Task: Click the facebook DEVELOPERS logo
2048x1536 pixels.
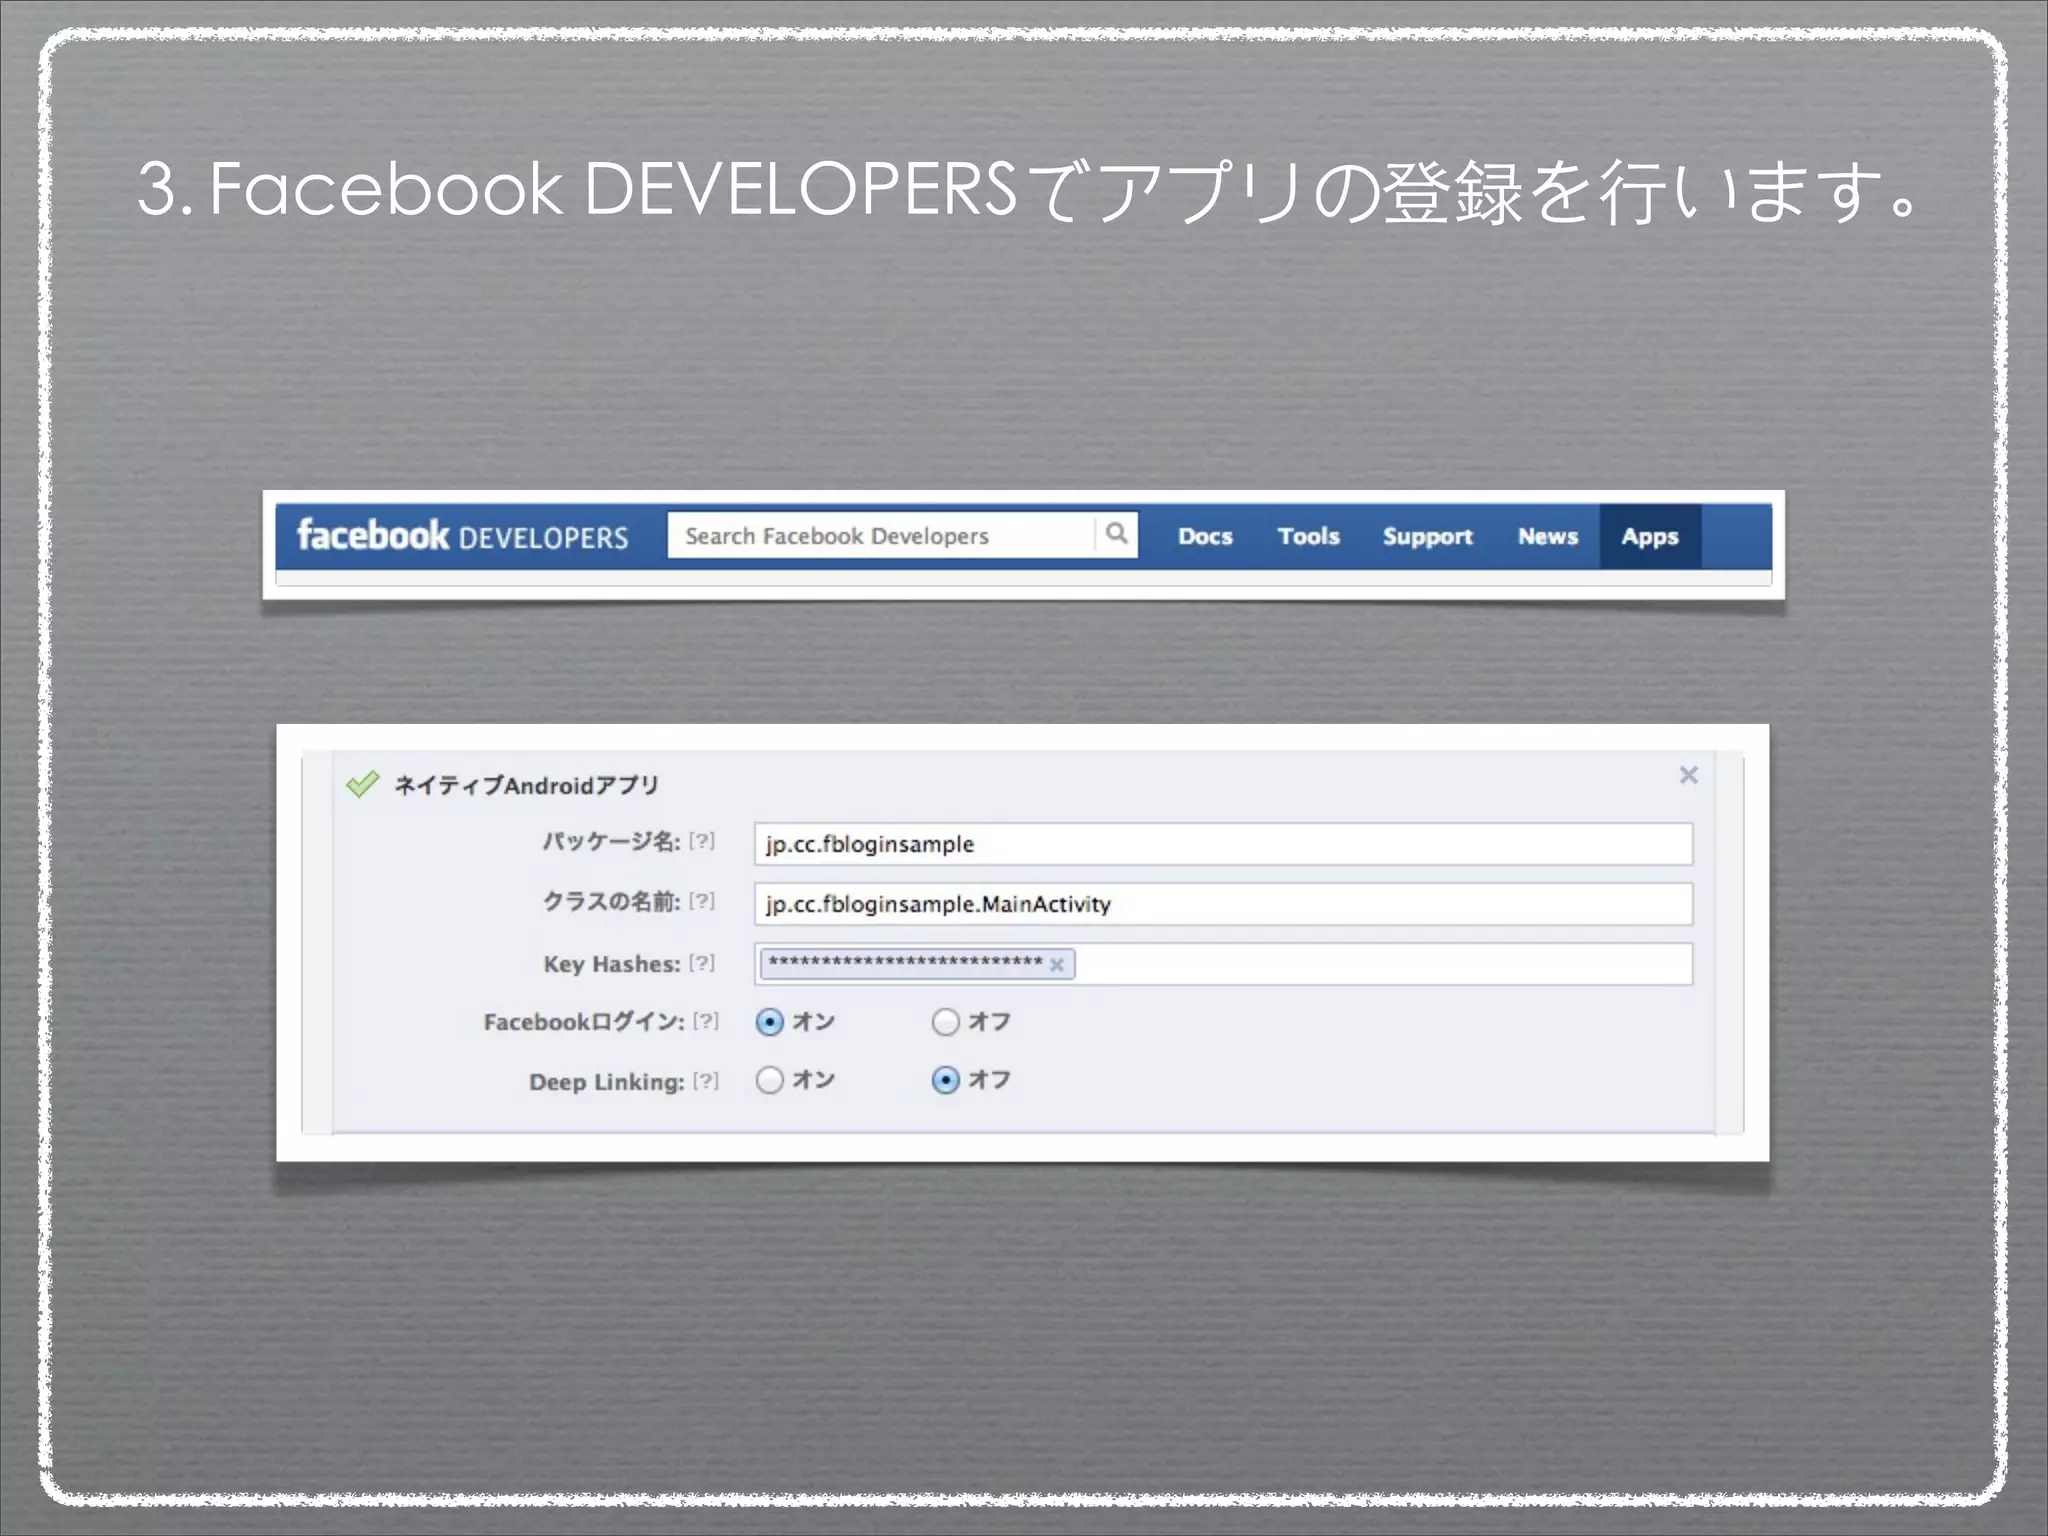Action: click(462, 536)
